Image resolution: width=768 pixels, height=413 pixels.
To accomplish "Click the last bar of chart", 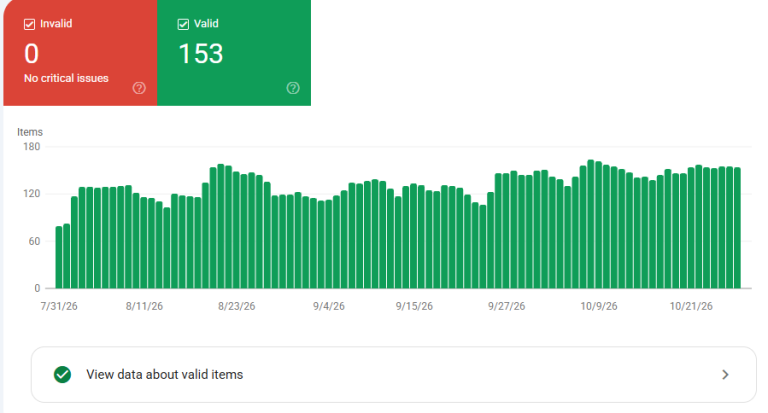I will 738,228.
